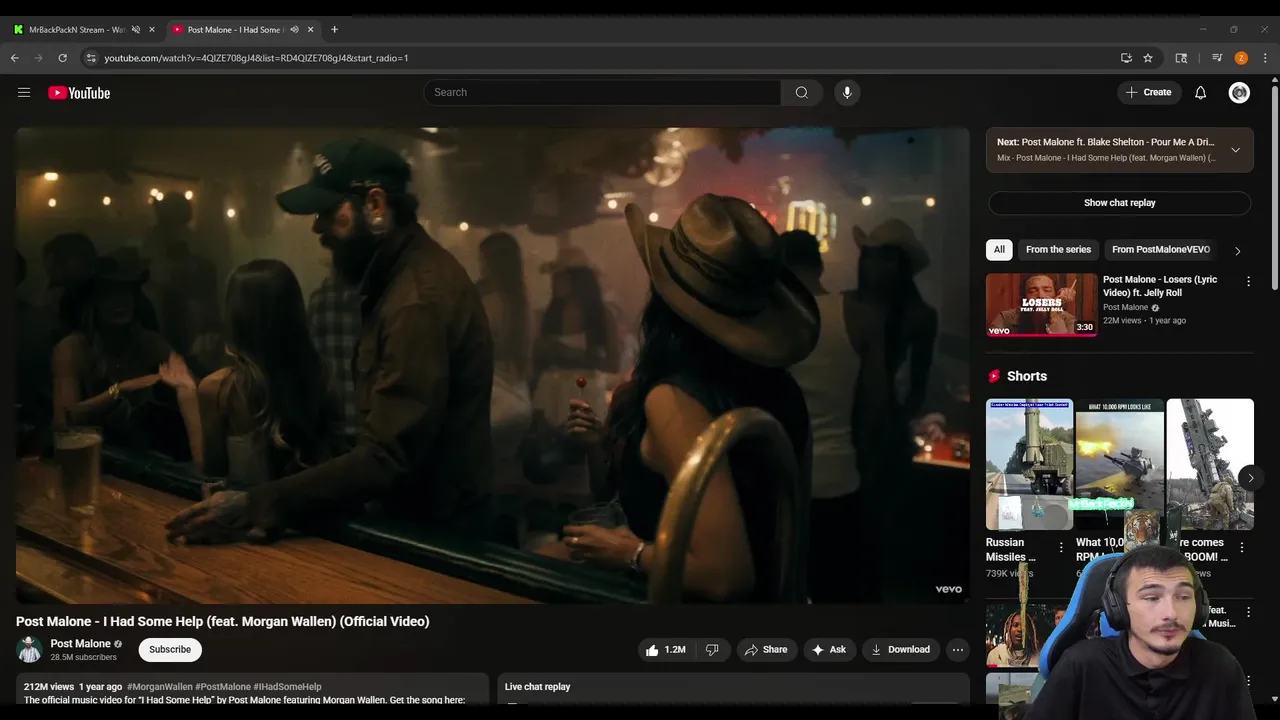Dislike the video with thumbs down
This screenshot has height=720, width=1280.
[x=712, y=650]
